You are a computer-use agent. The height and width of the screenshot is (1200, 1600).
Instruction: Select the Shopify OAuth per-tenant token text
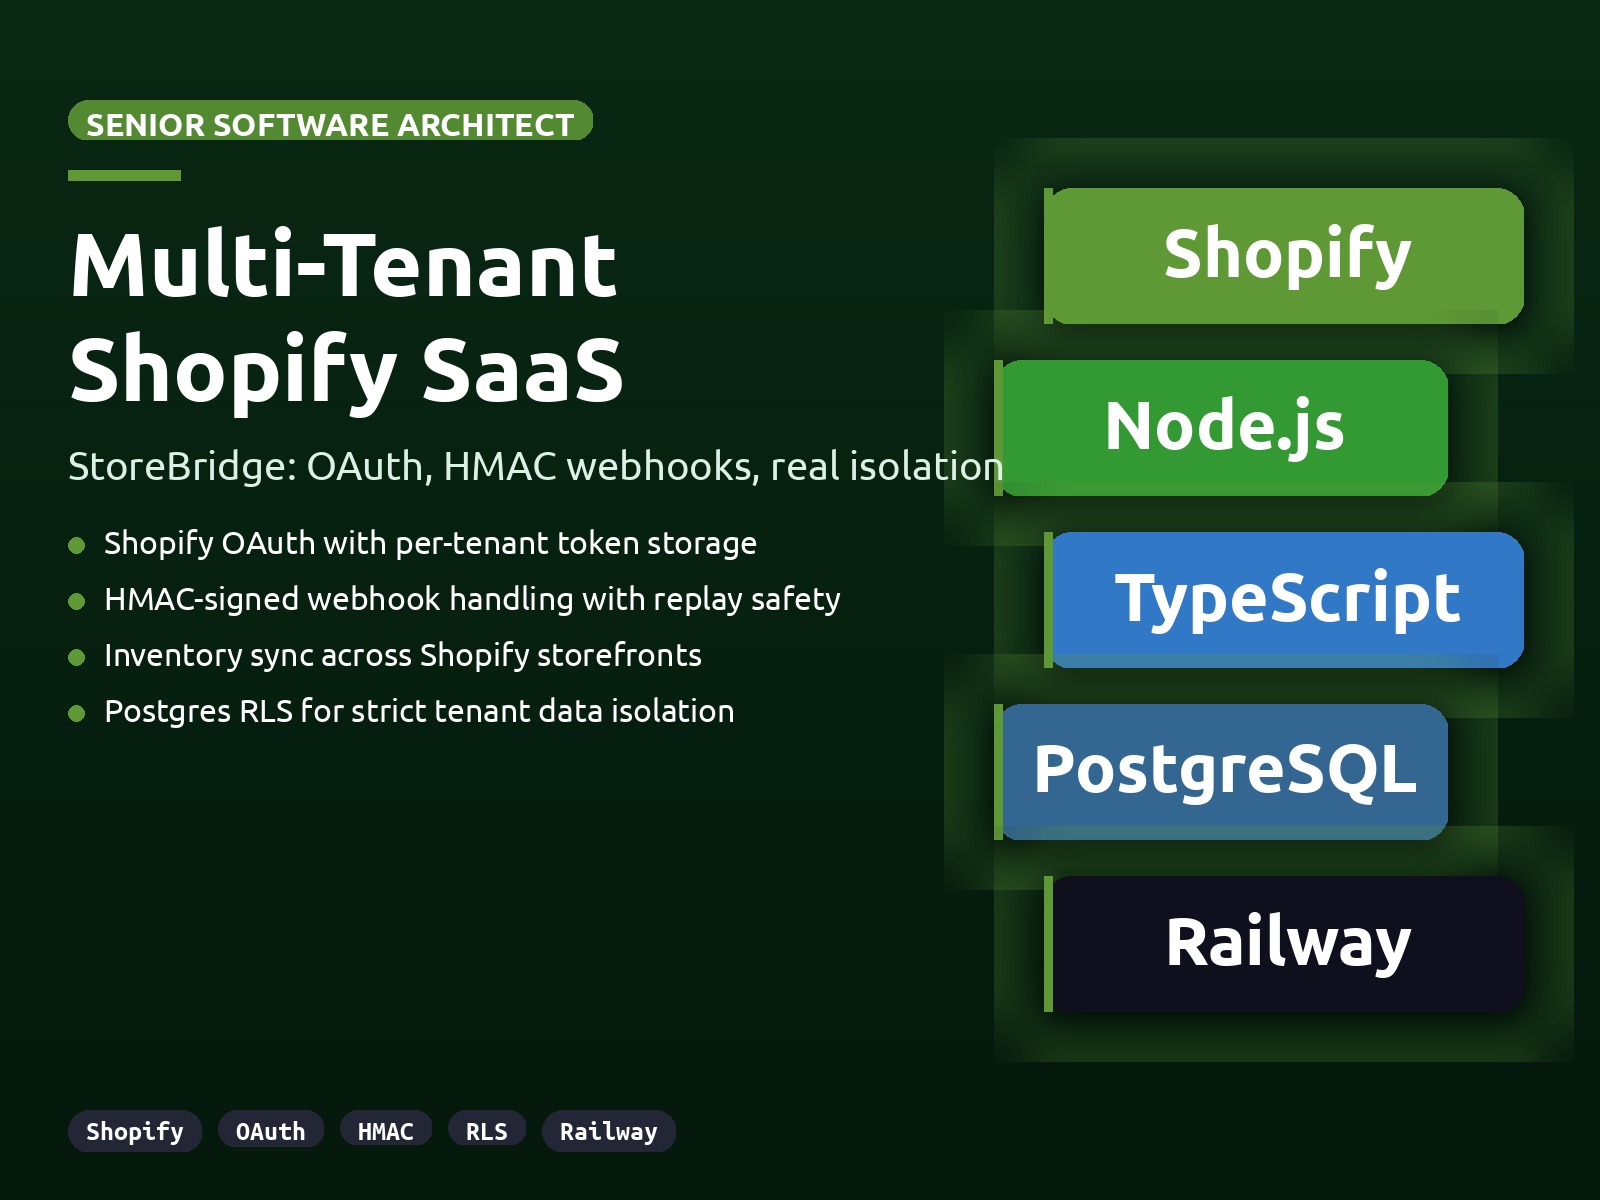(430, 543)
